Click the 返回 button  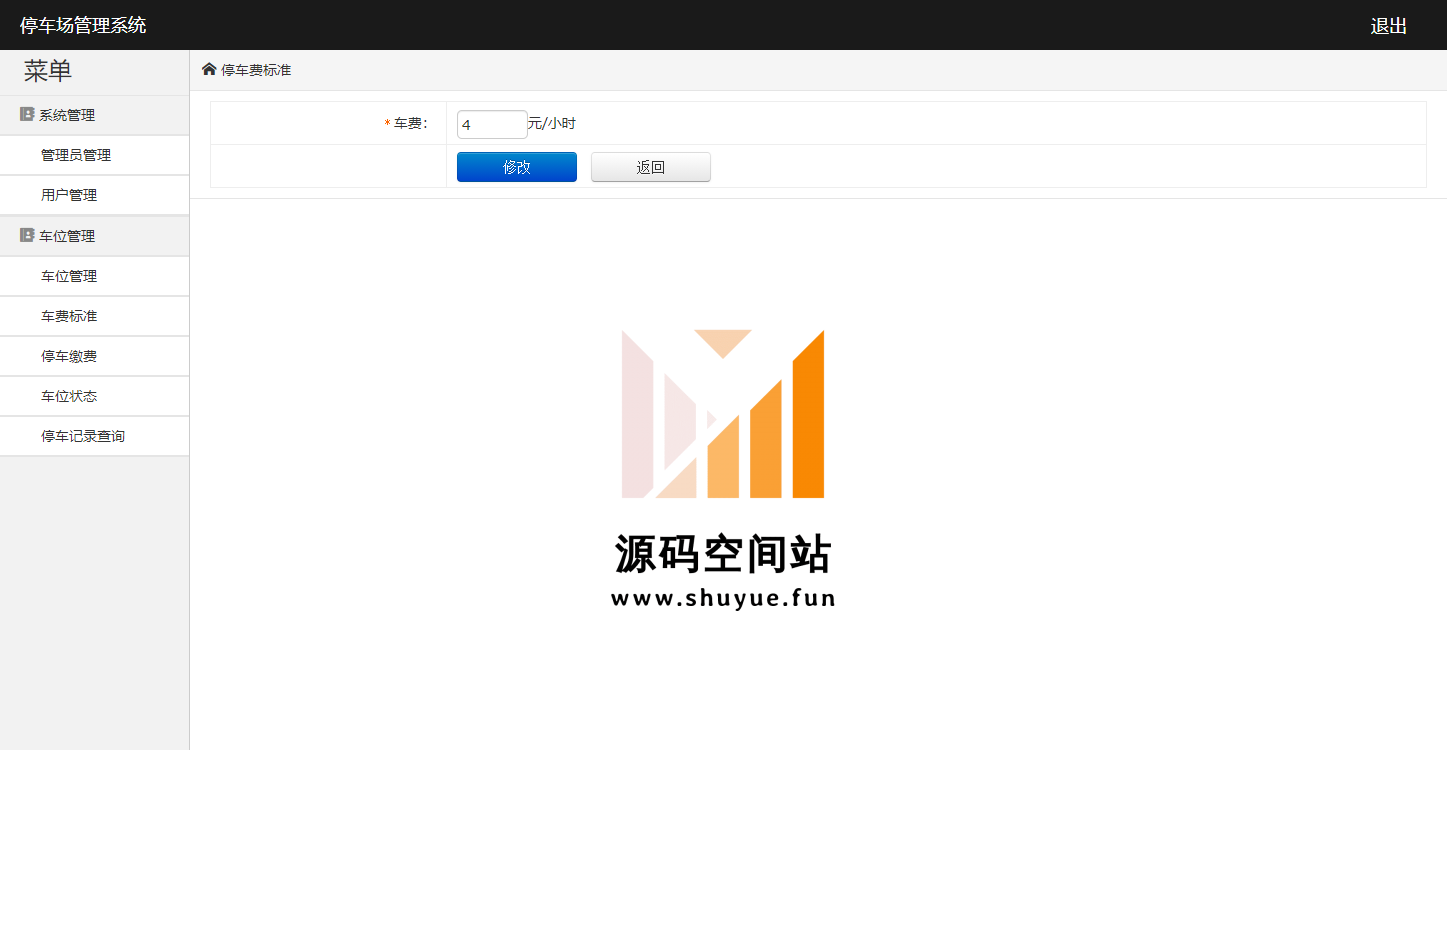coord(651,167)
